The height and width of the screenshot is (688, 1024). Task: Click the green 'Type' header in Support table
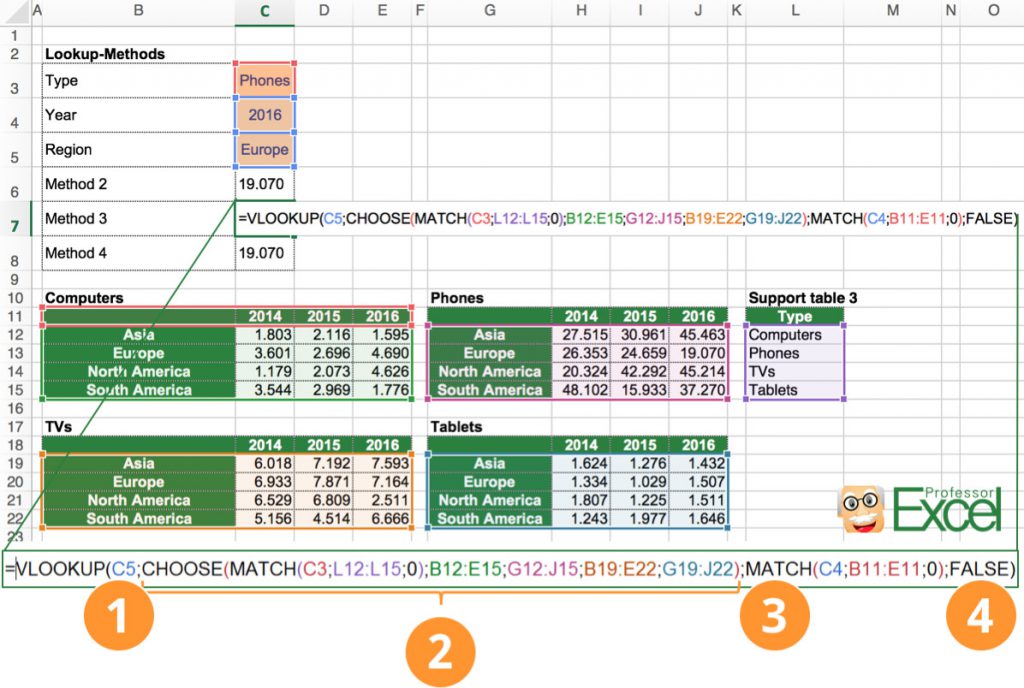point(795,317)
